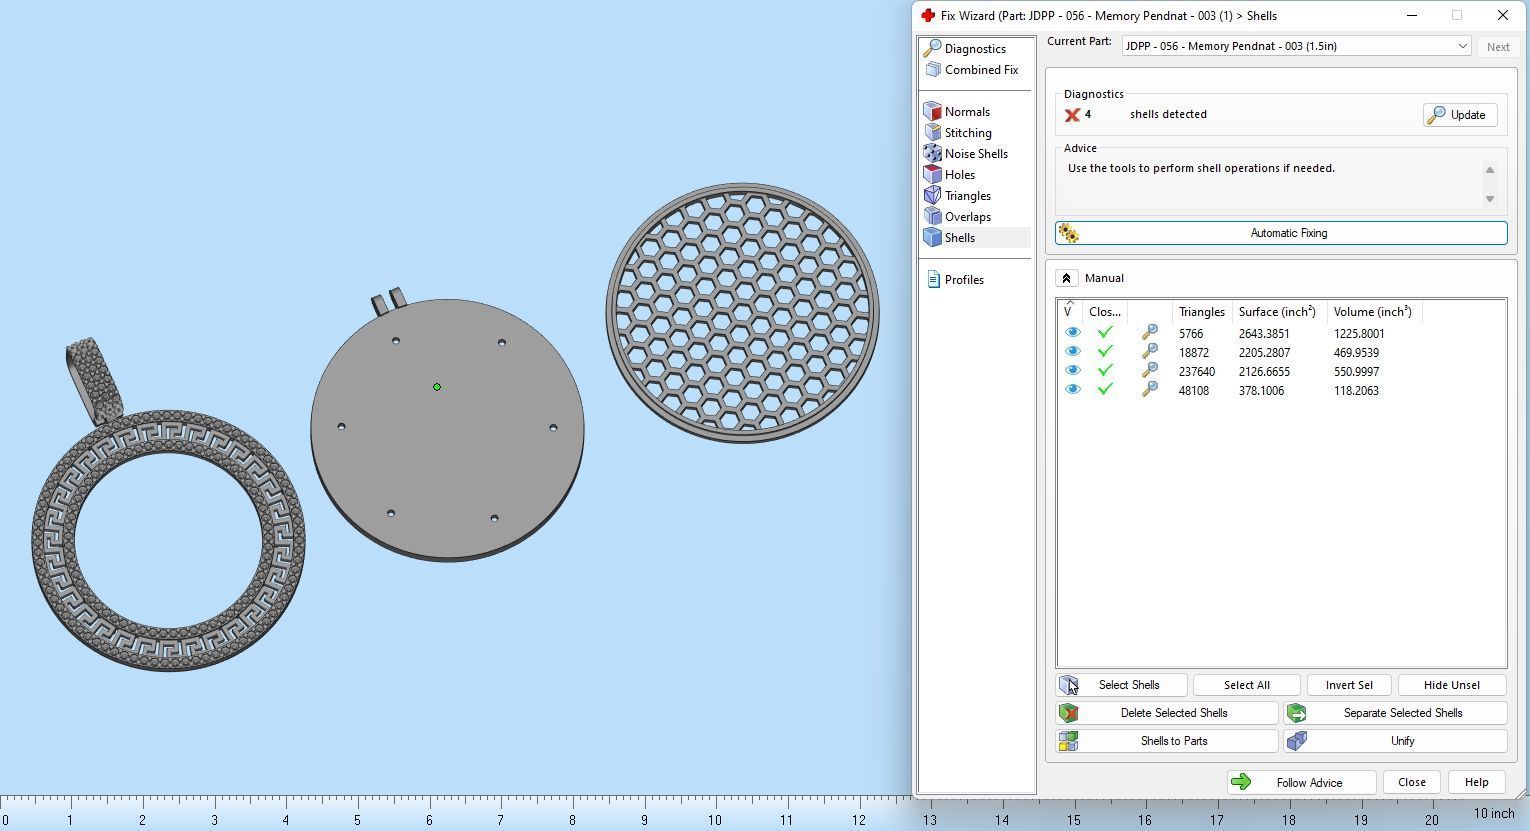Unify the shells
This screenshot has width=1530, height=831.
[x=1395, y=741]
